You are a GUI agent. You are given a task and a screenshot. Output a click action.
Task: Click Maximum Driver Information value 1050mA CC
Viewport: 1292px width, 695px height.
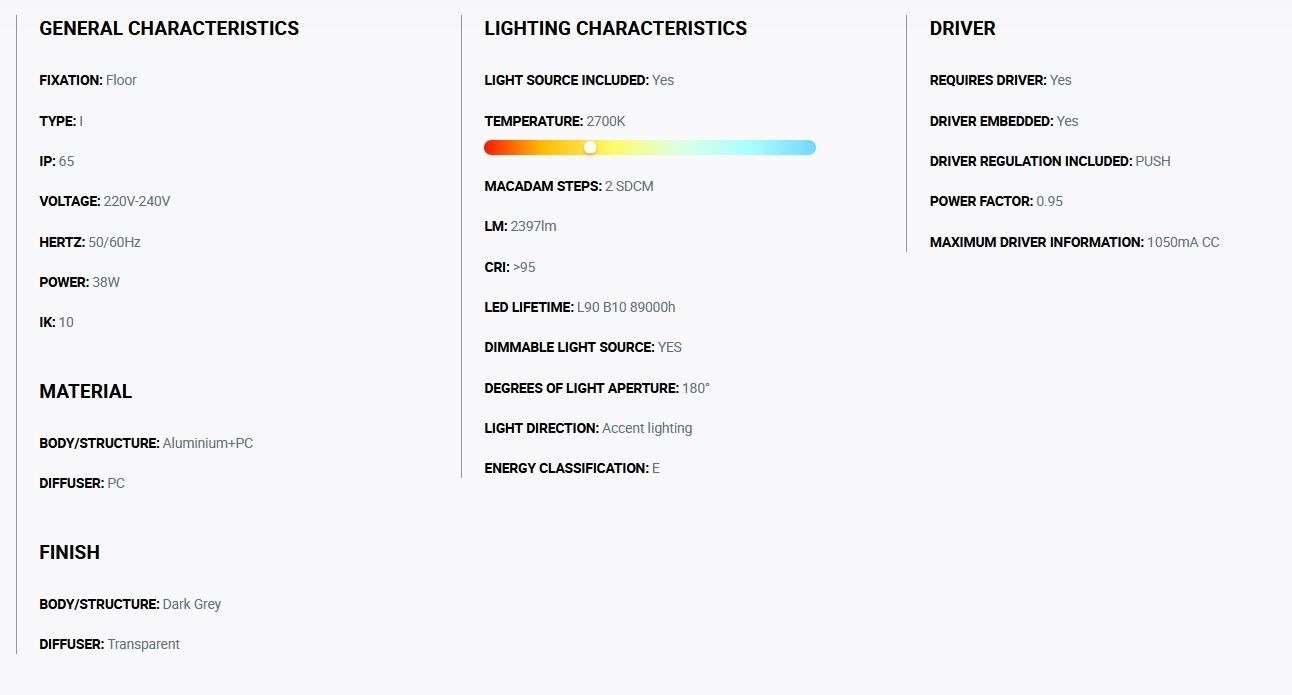(x=1183, y=242)
